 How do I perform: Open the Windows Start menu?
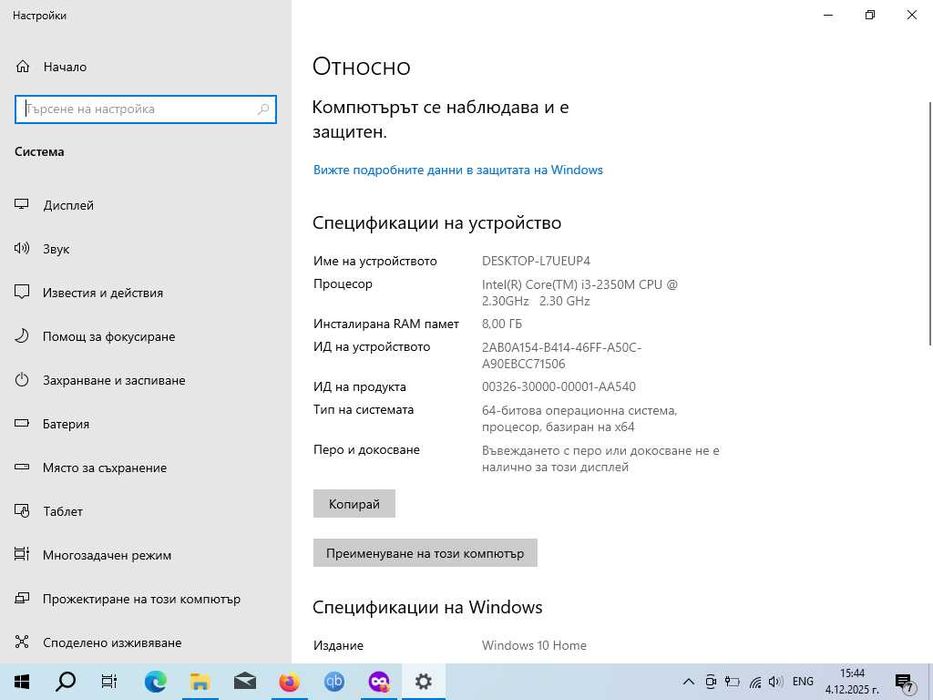[x=22, y=682]
